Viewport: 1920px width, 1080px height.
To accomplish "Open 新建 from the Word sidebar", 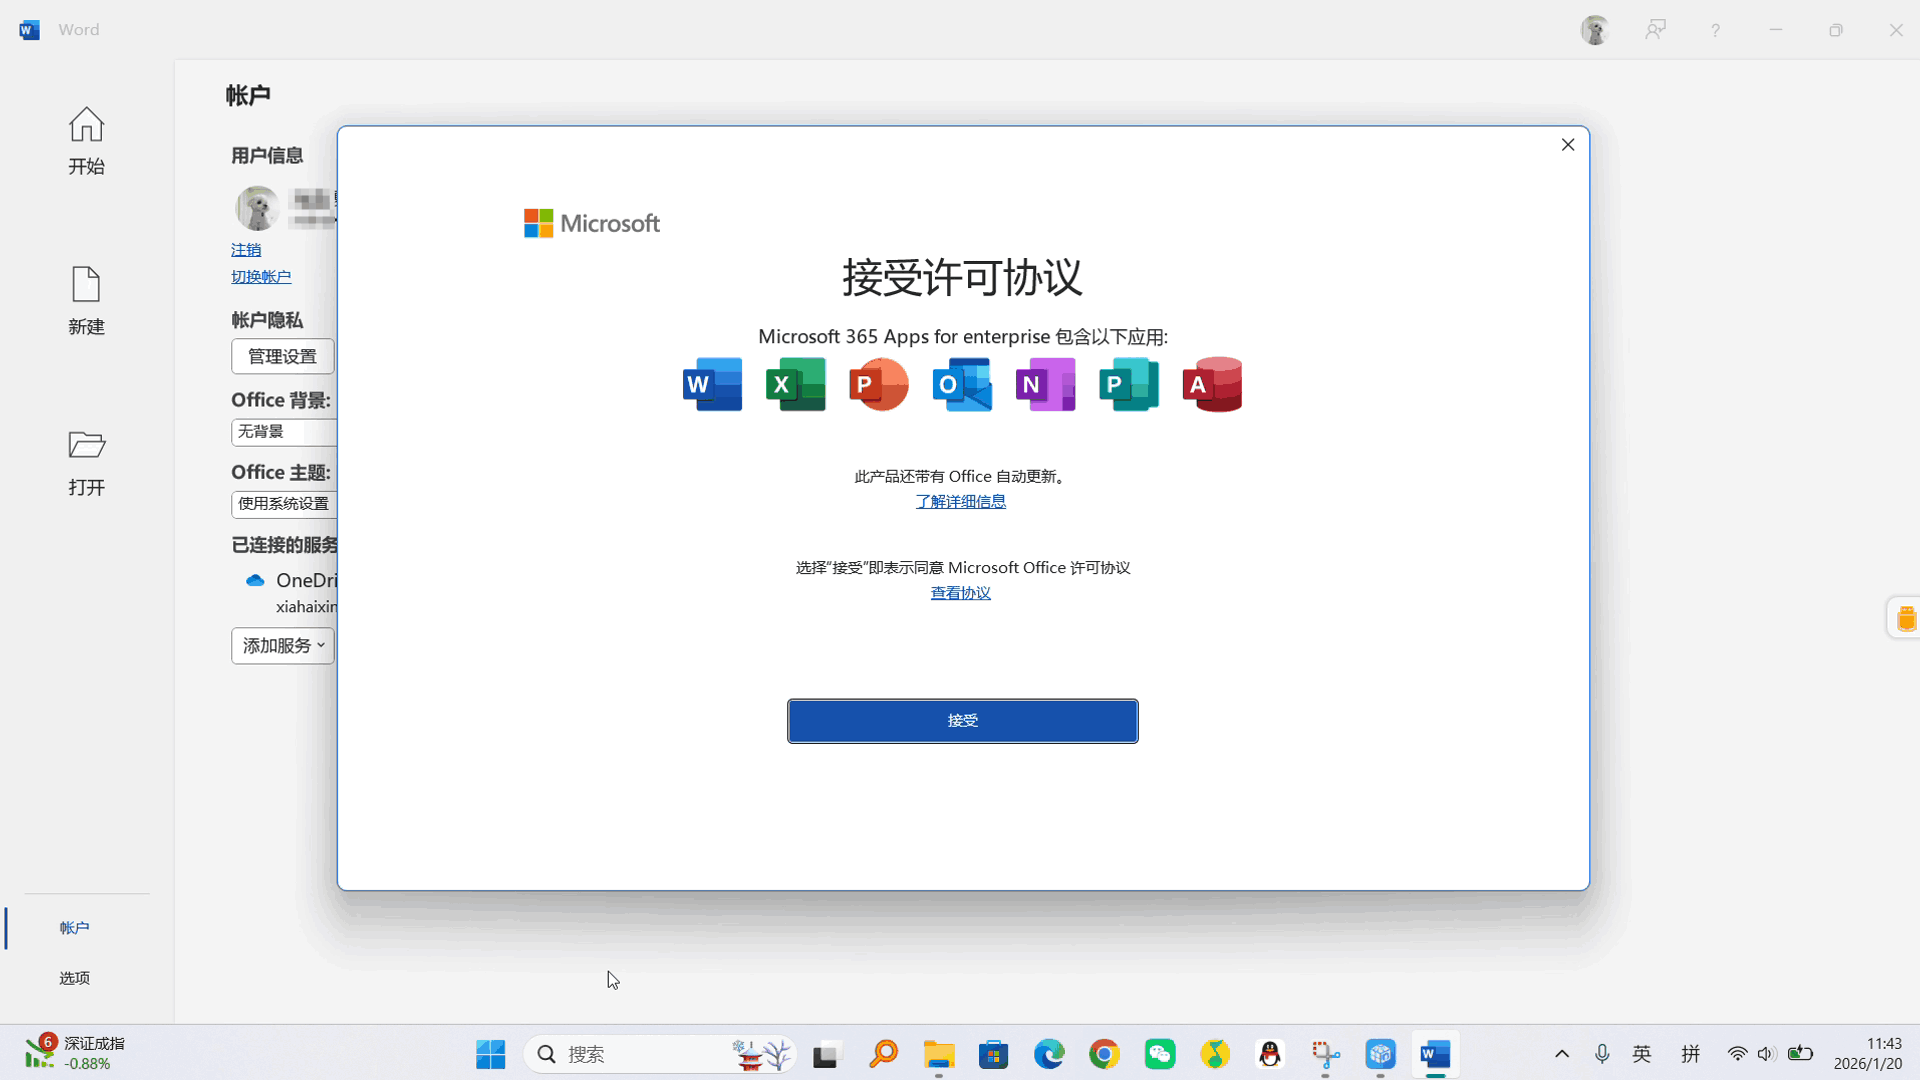I will click(x=86, y=300).
